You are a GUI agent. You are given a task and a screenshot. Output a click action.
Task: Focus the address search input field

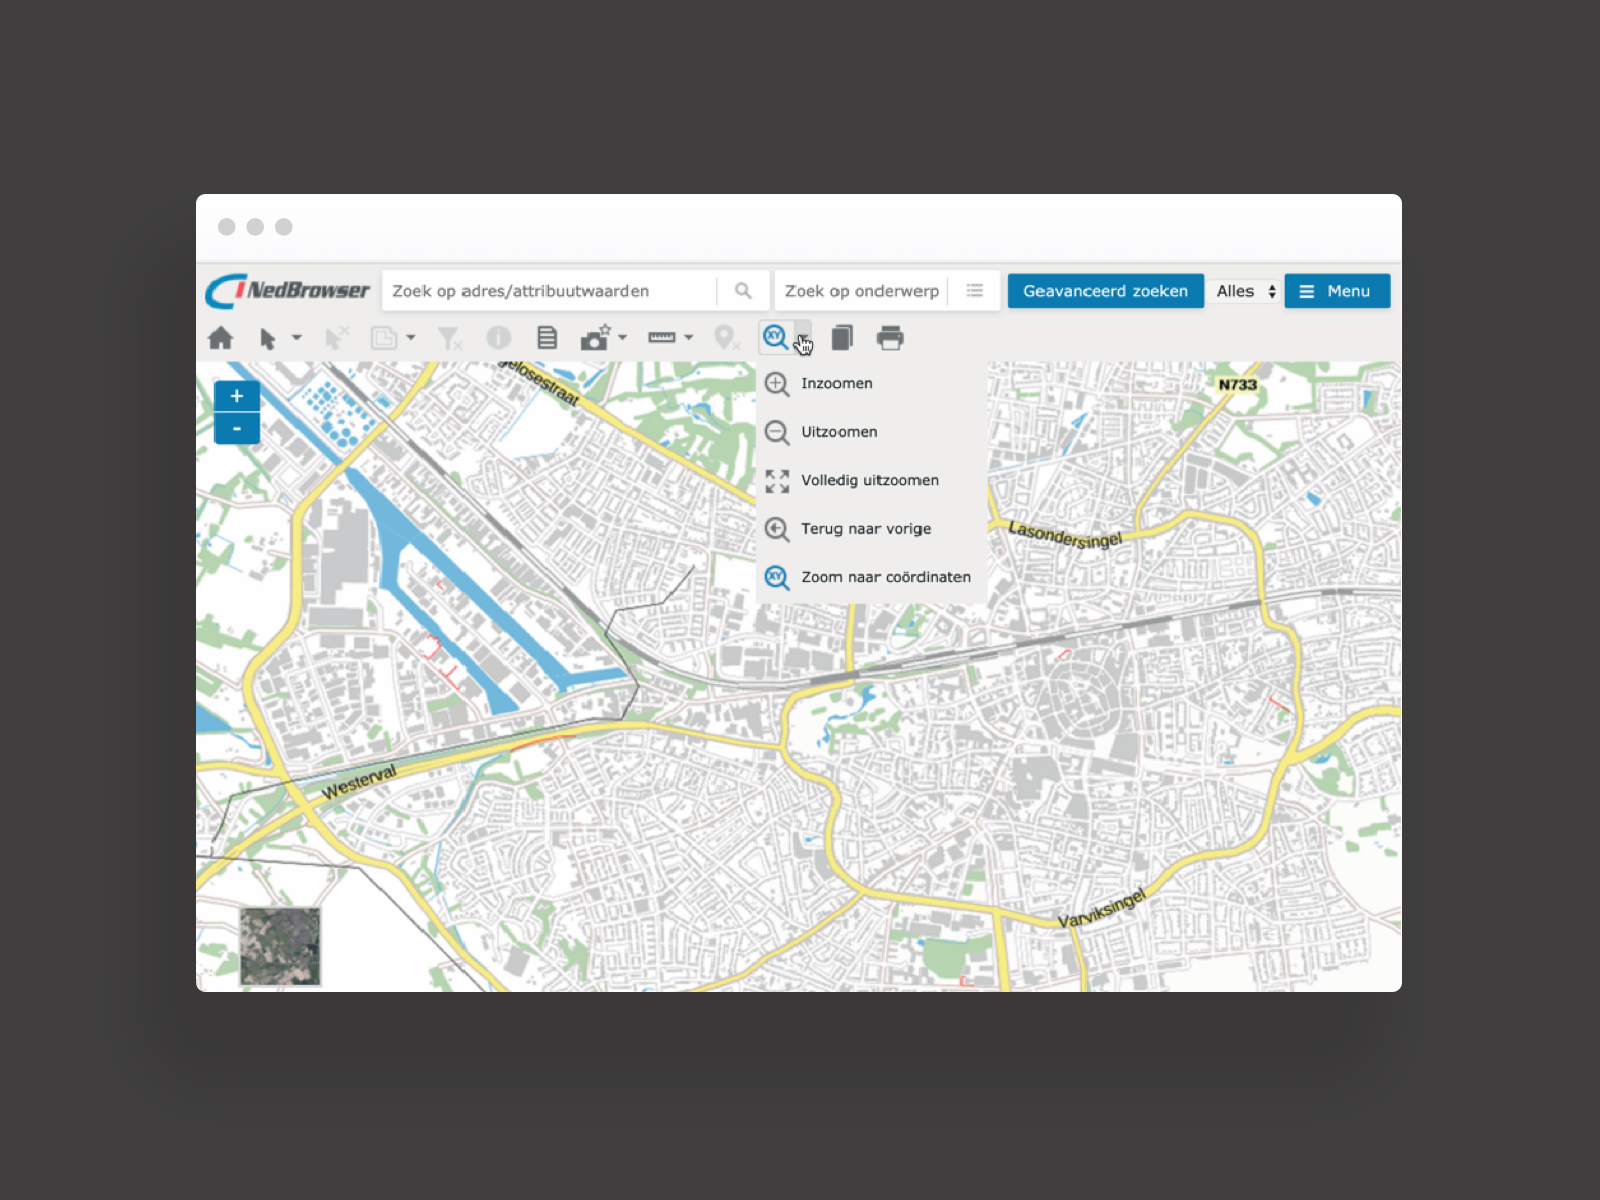tap(549, 291)
